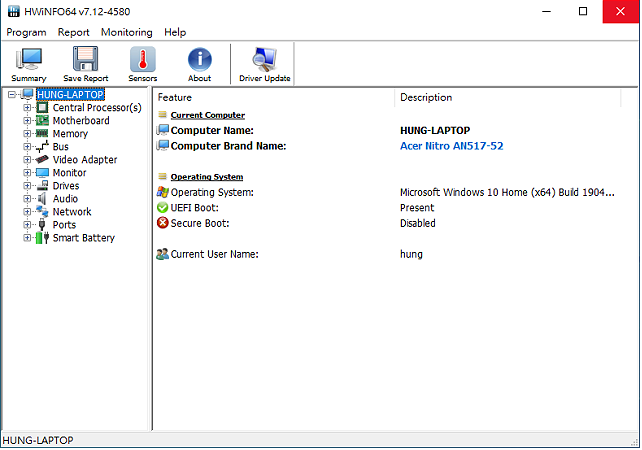Click the Operating System Windows flag icon

point(163,192)
